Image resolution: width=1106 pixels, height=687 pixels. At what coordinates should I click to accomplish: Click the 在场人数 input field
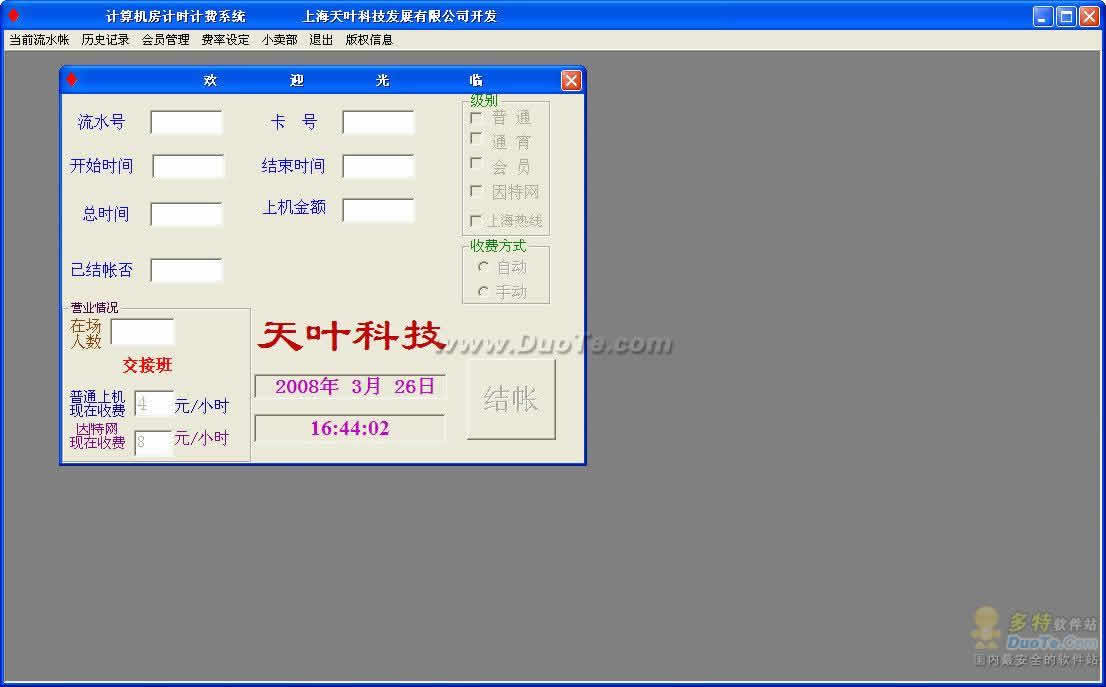[142, 332]
